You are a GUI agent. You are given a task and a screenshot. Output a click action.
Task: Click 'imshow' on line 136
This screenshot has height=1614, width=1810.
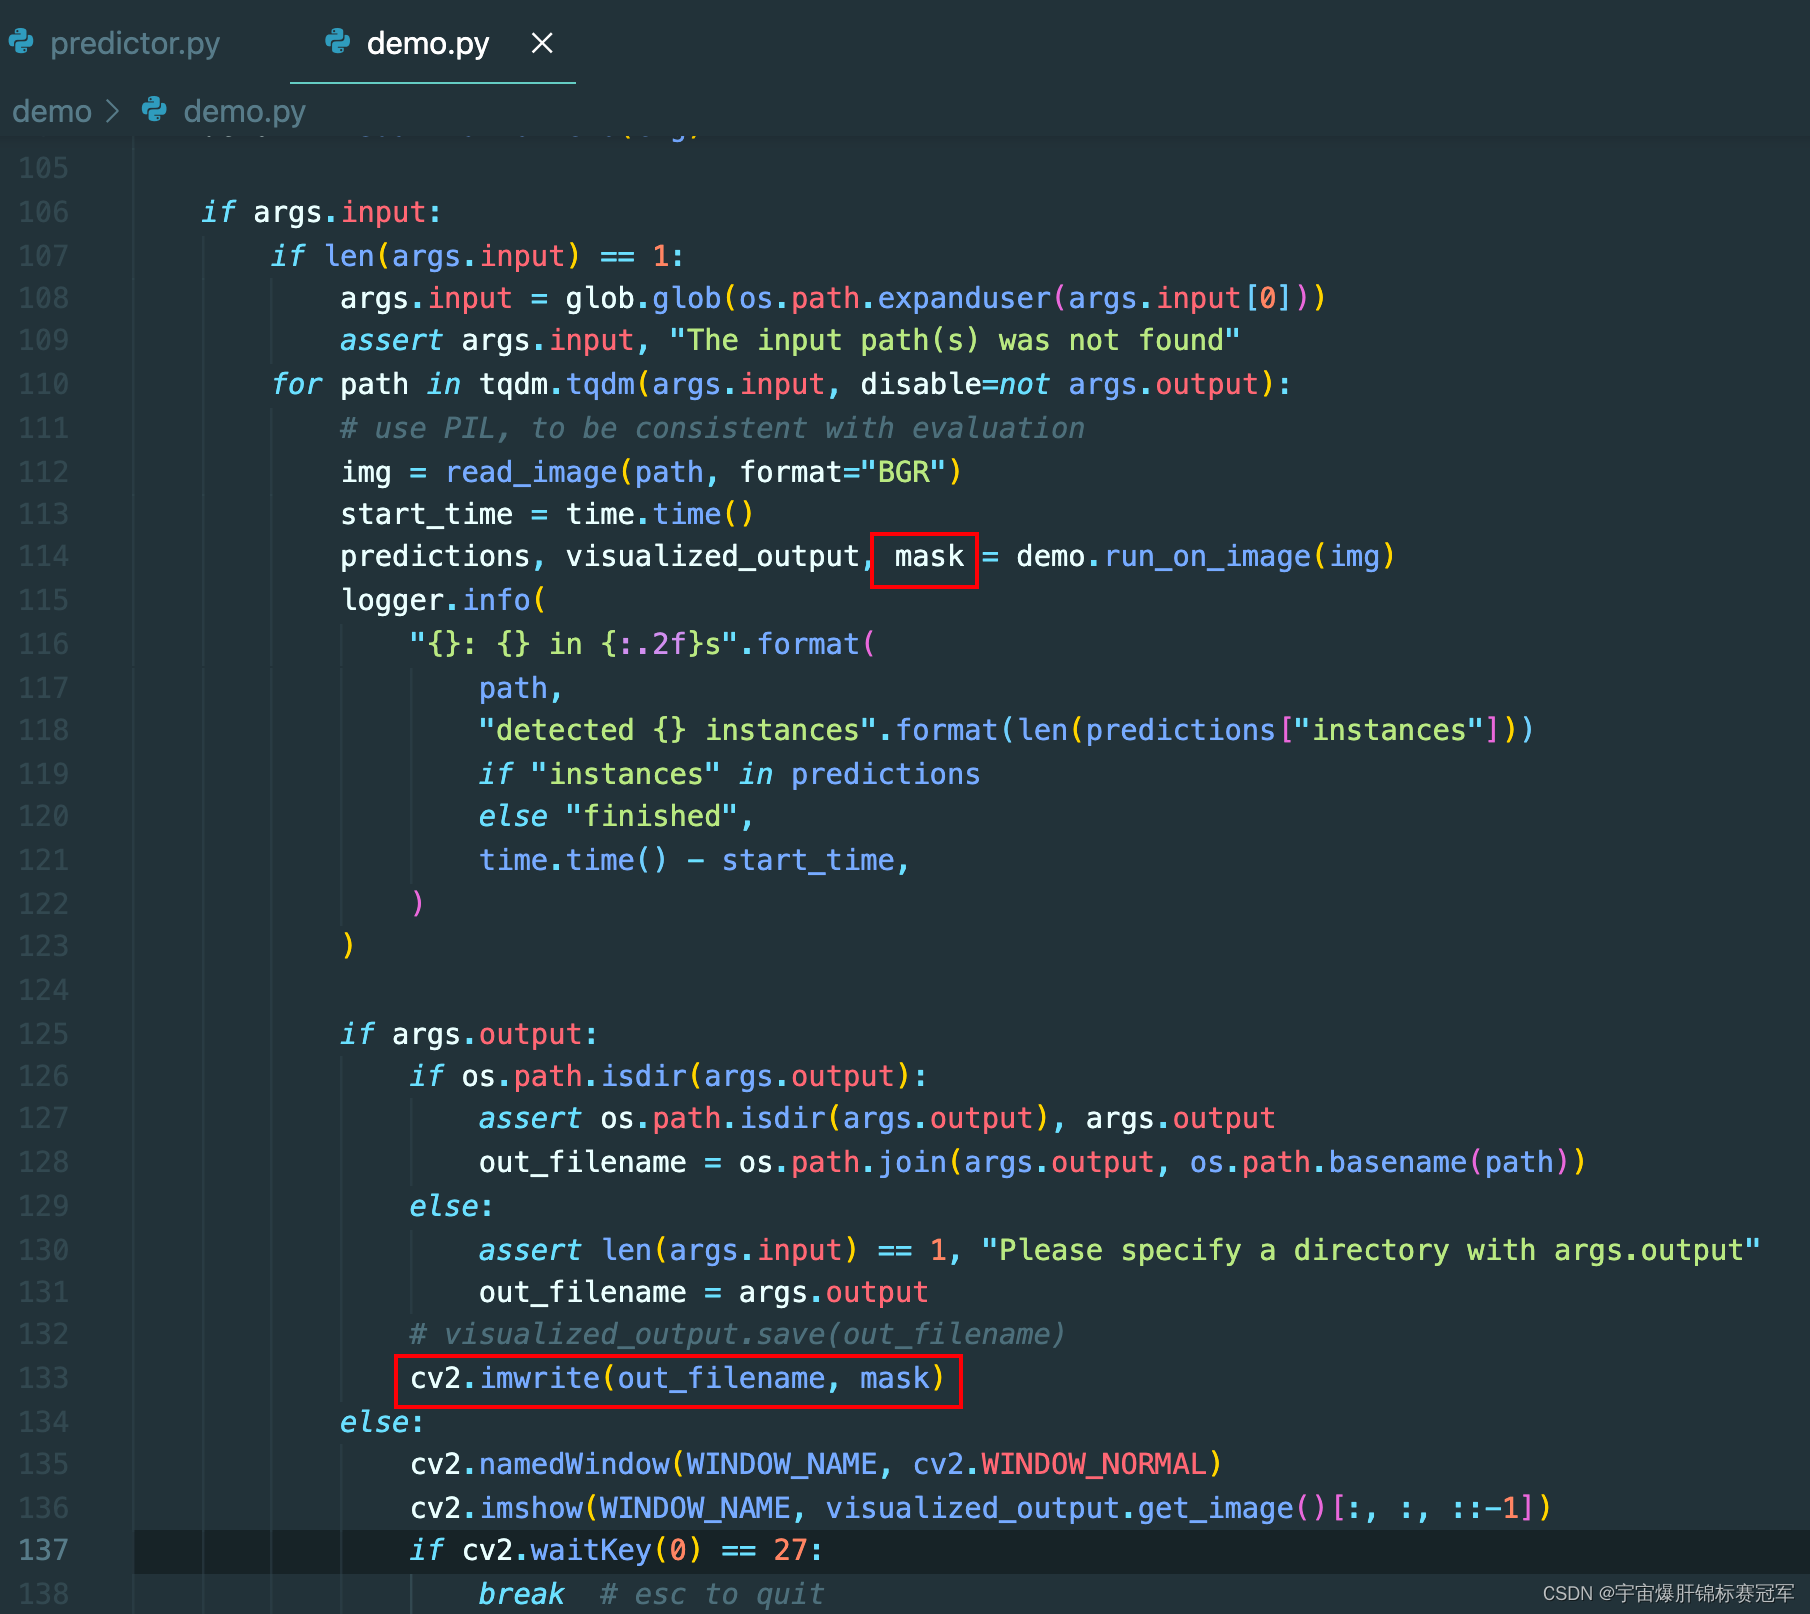[531, 1508]
